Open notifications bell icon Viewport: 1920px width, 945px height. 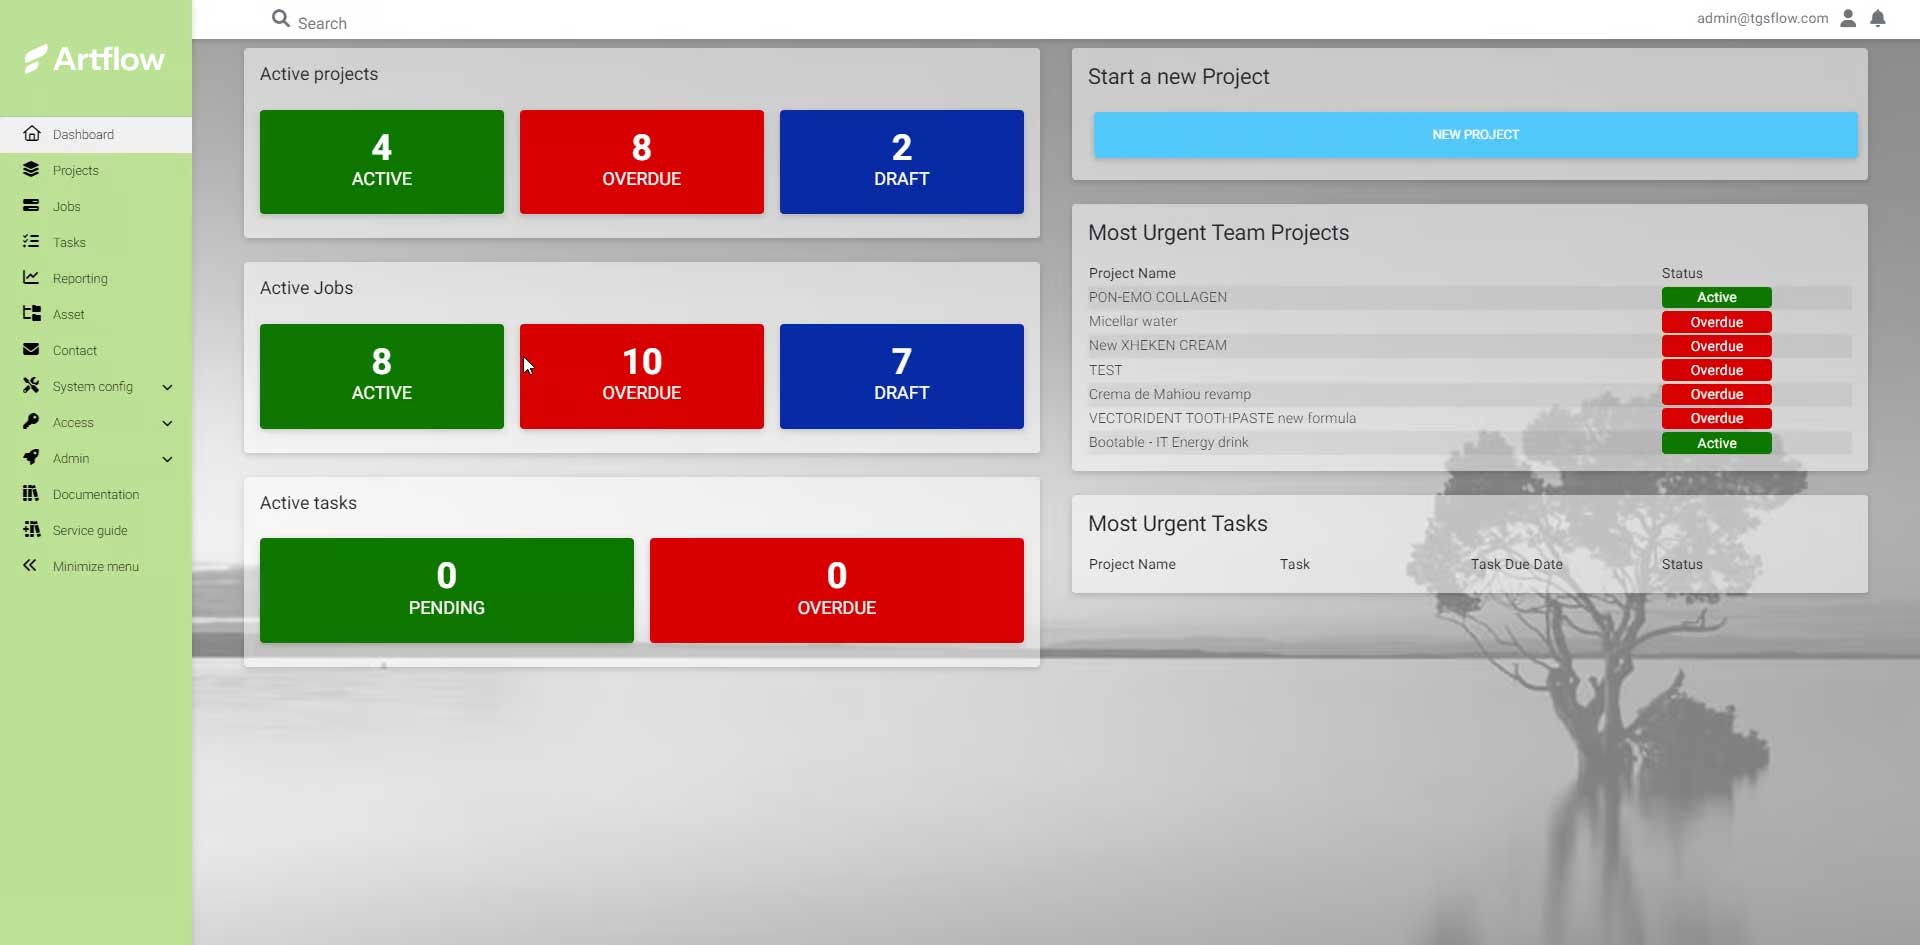point(1878,18)
